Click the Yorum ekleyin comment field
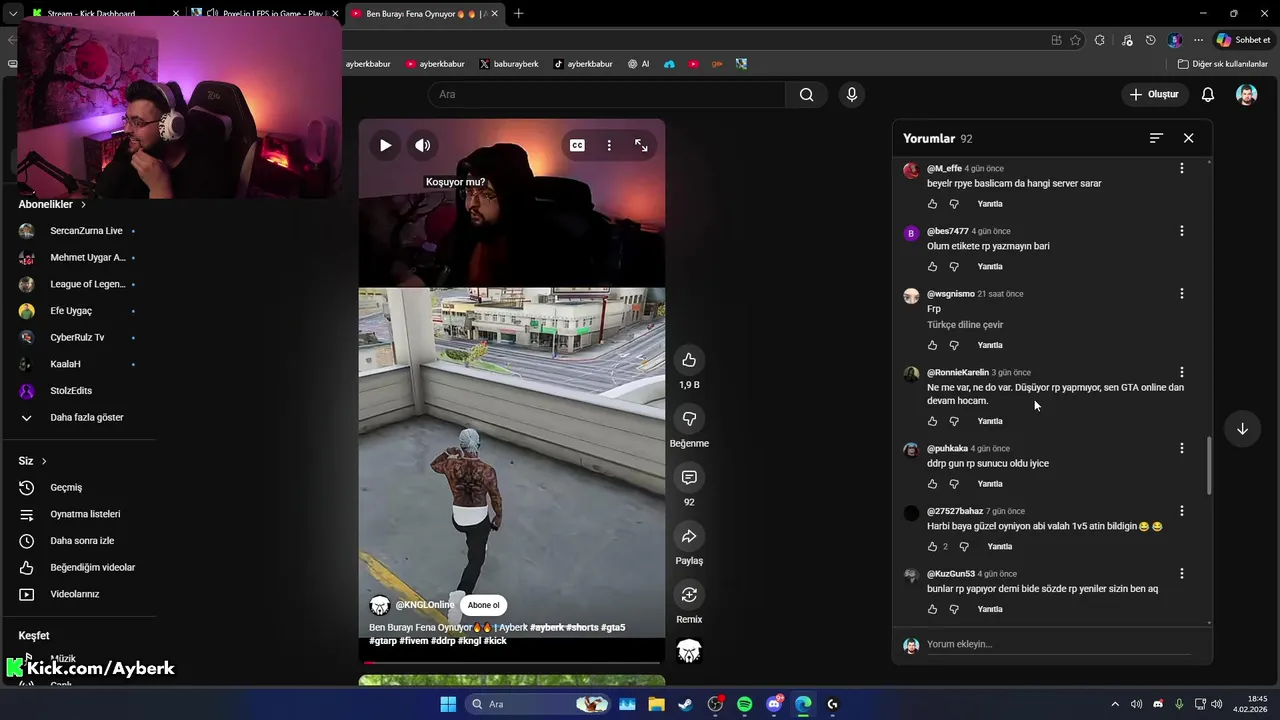1280x720 pixels. click(1060, 644)
